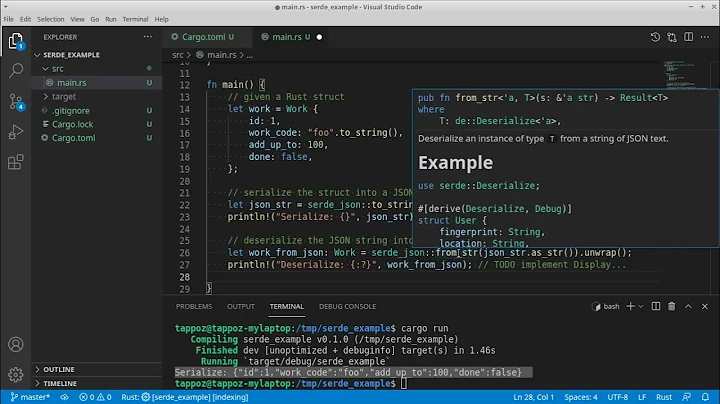Click src in the breadcrumb path
The width and height of the screenshot is (720, 404).
pyautogui.click(x=178, y=55)
